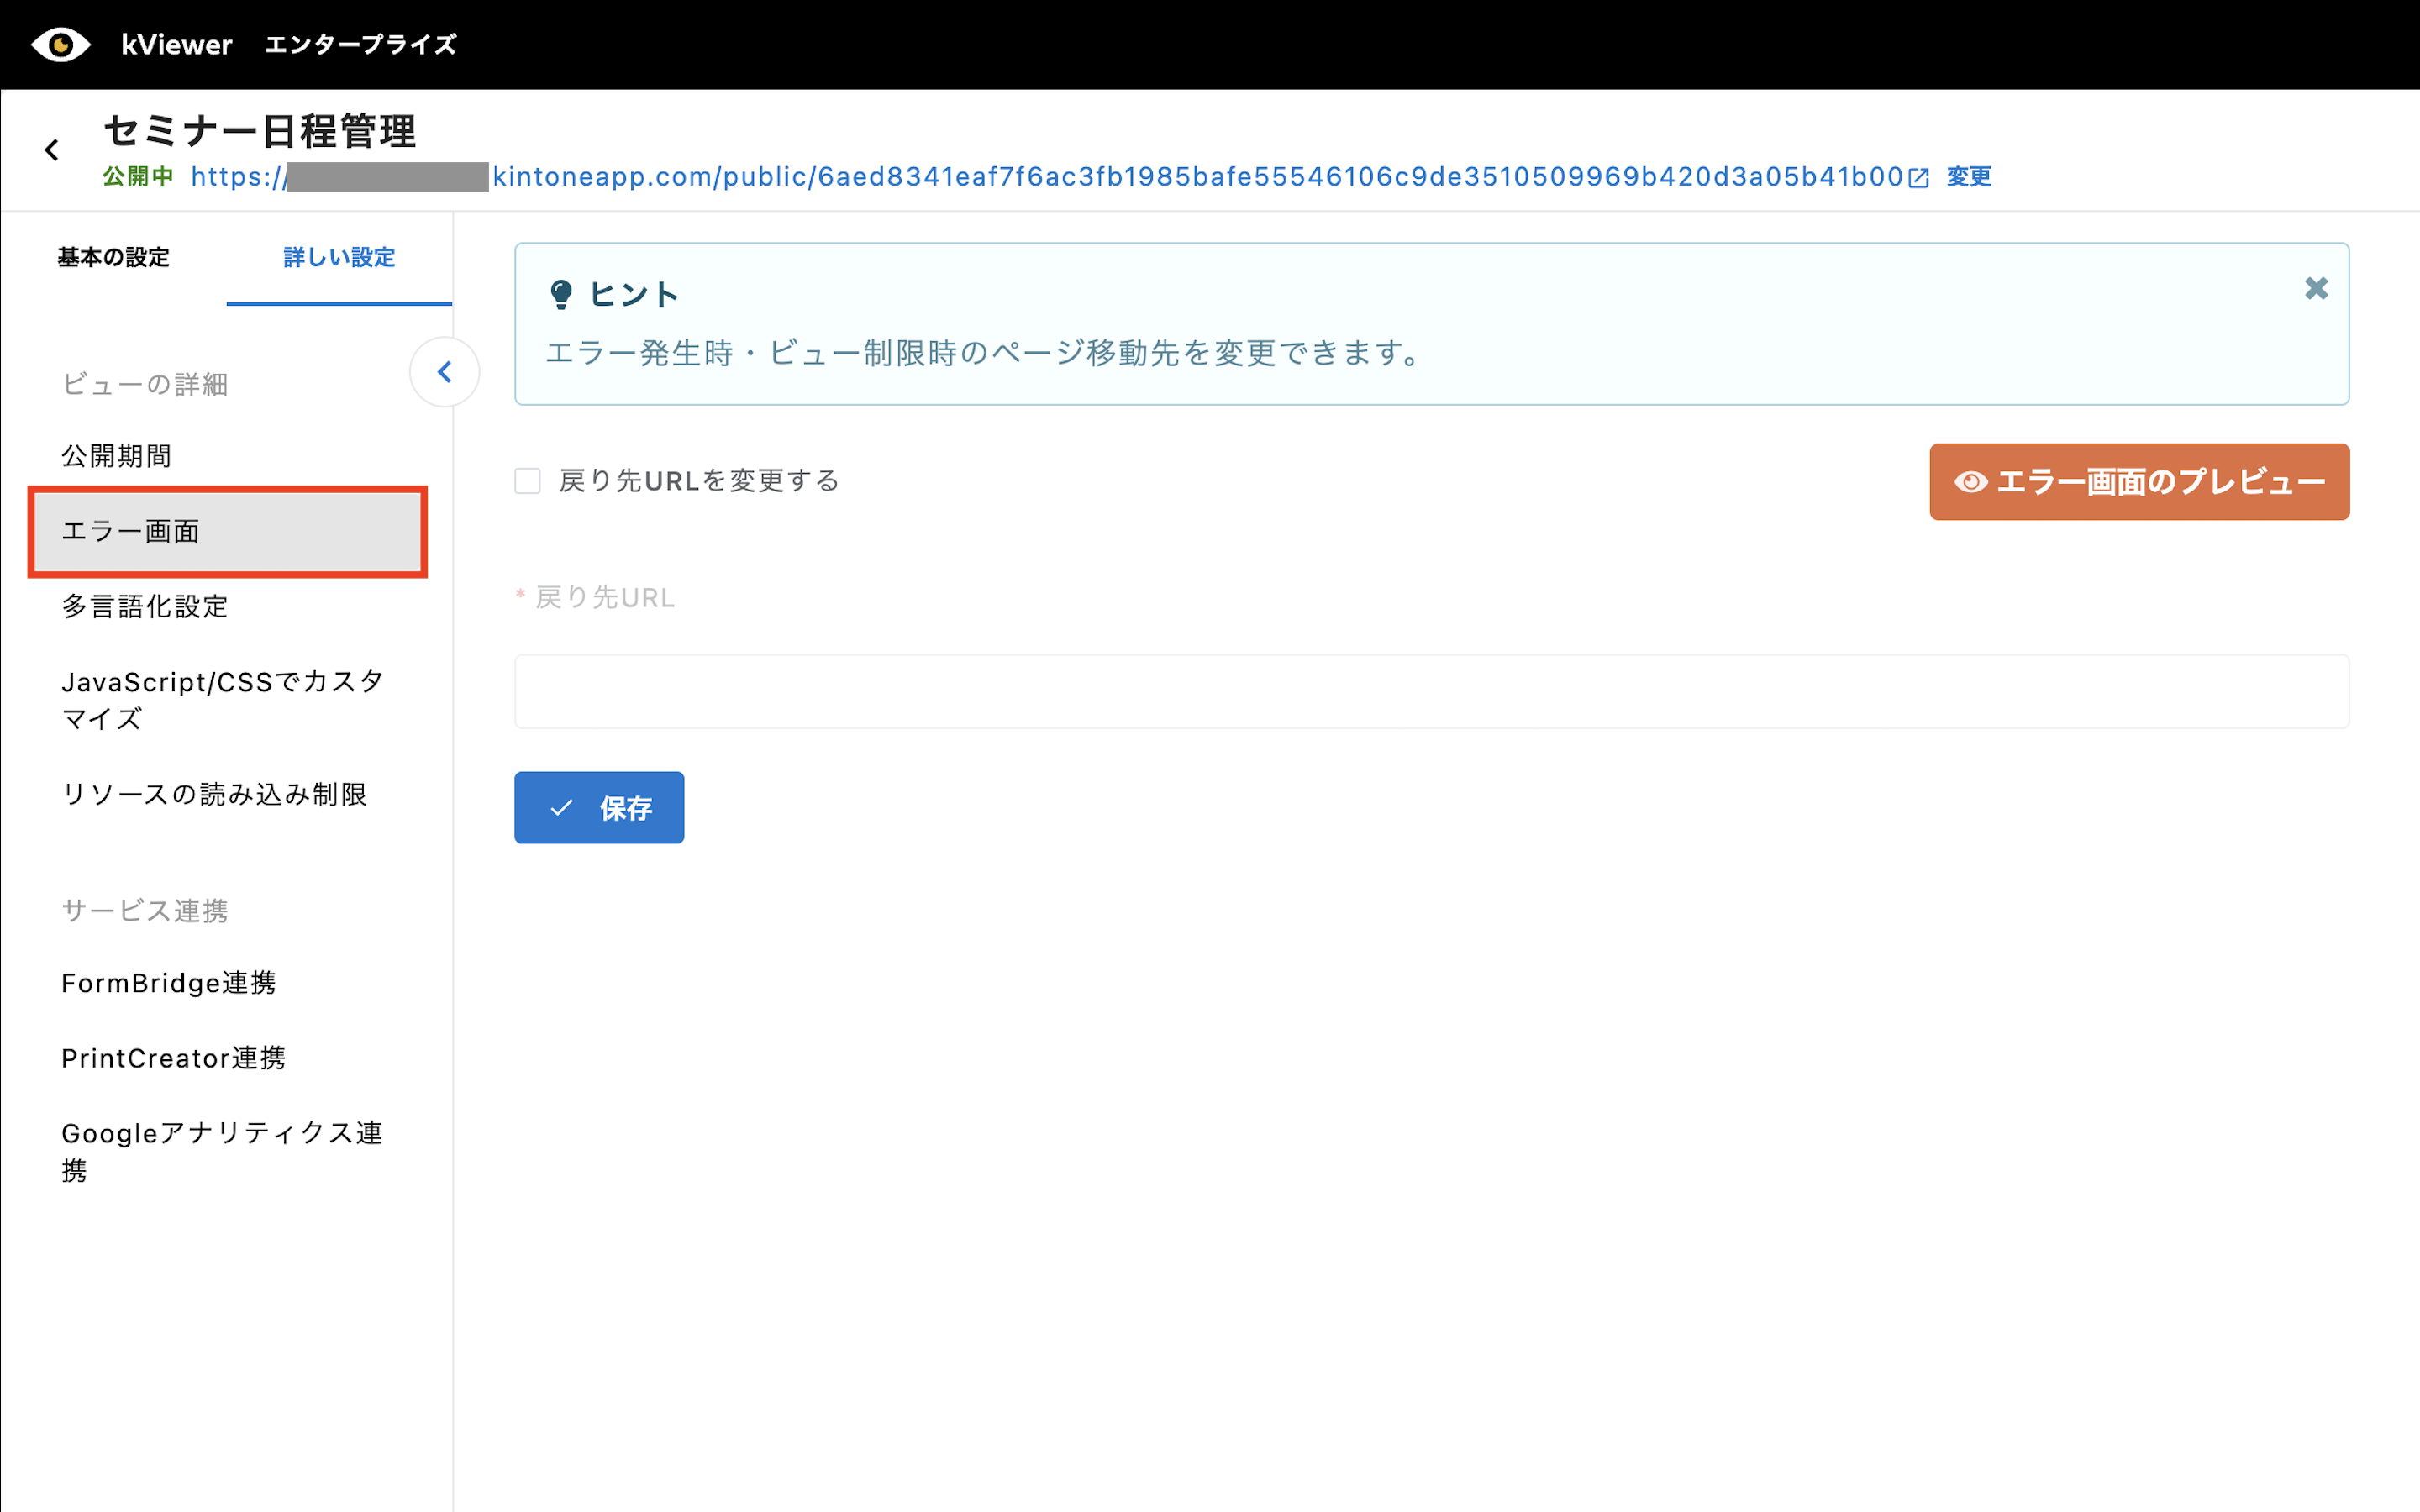This screenshot has height=1512, width=2420.
Task: Click the kViewer eye logo
Action: tap(60, 44)
